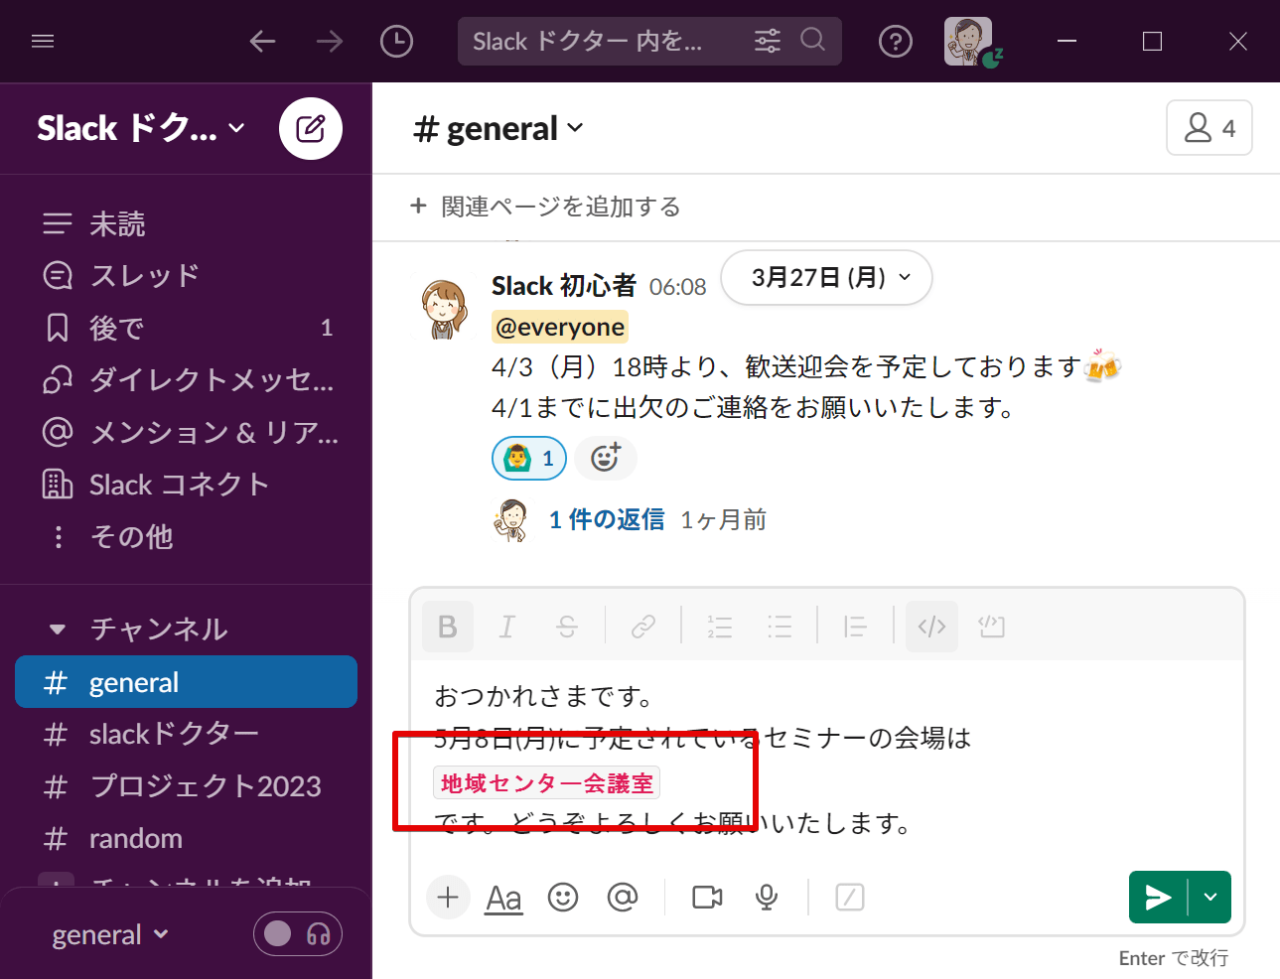Toggle italic formatting
The image size is (1280, 979).
coord(507,627)
